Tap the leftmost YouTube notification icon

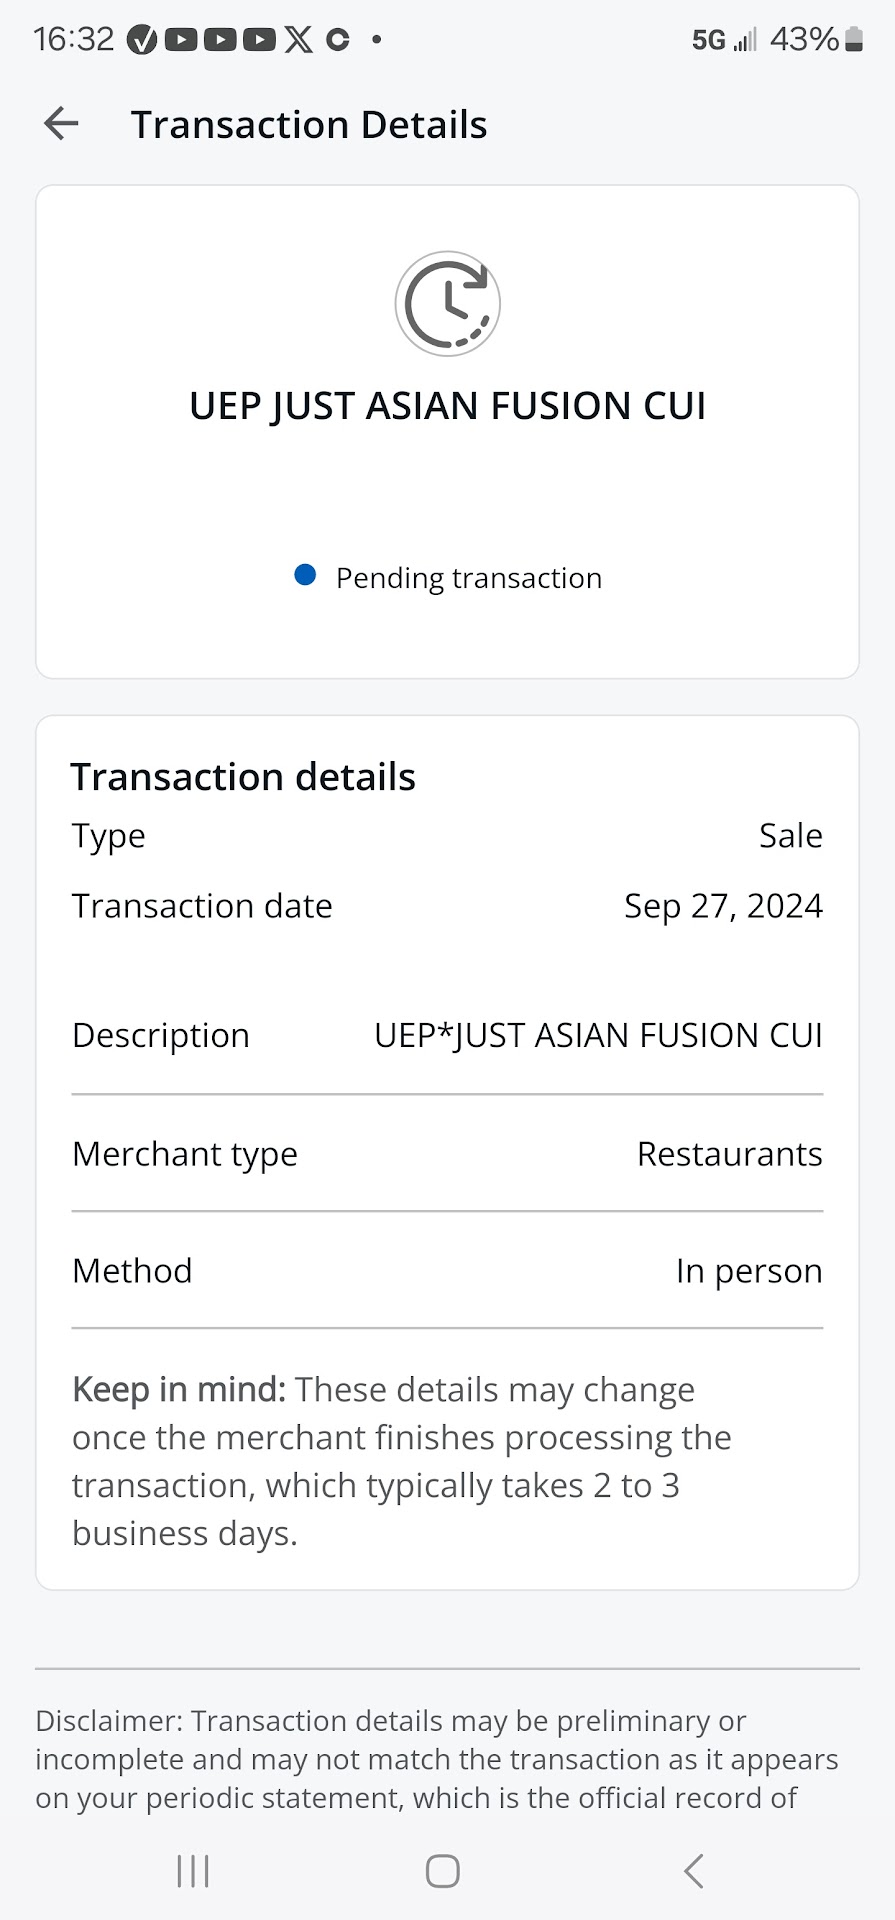pos(181,40)
